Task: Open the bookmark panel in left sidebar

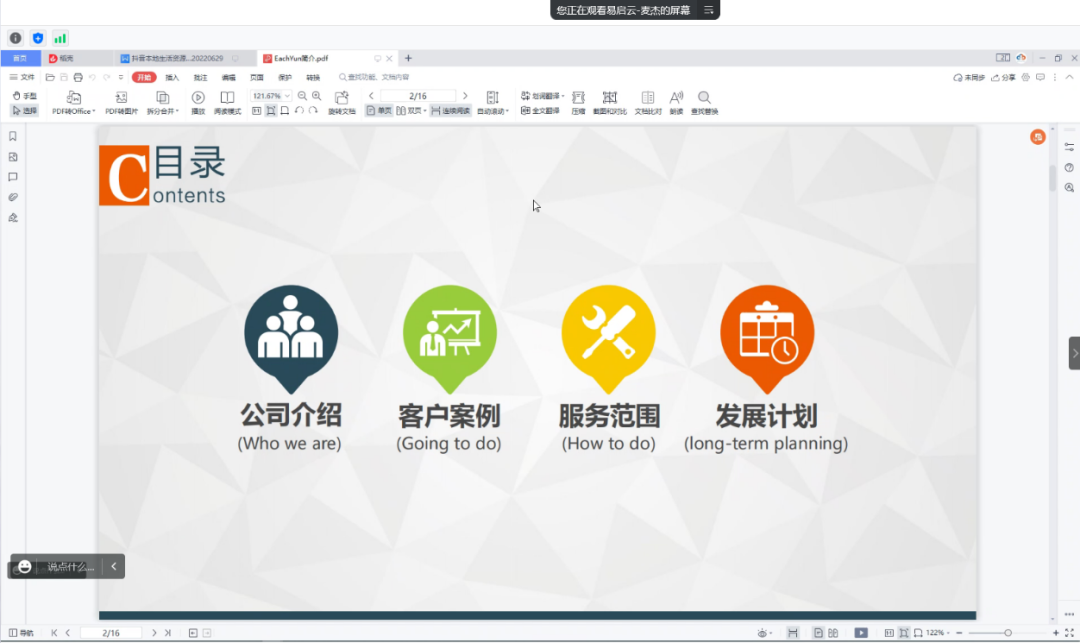Action: (13, 136)
